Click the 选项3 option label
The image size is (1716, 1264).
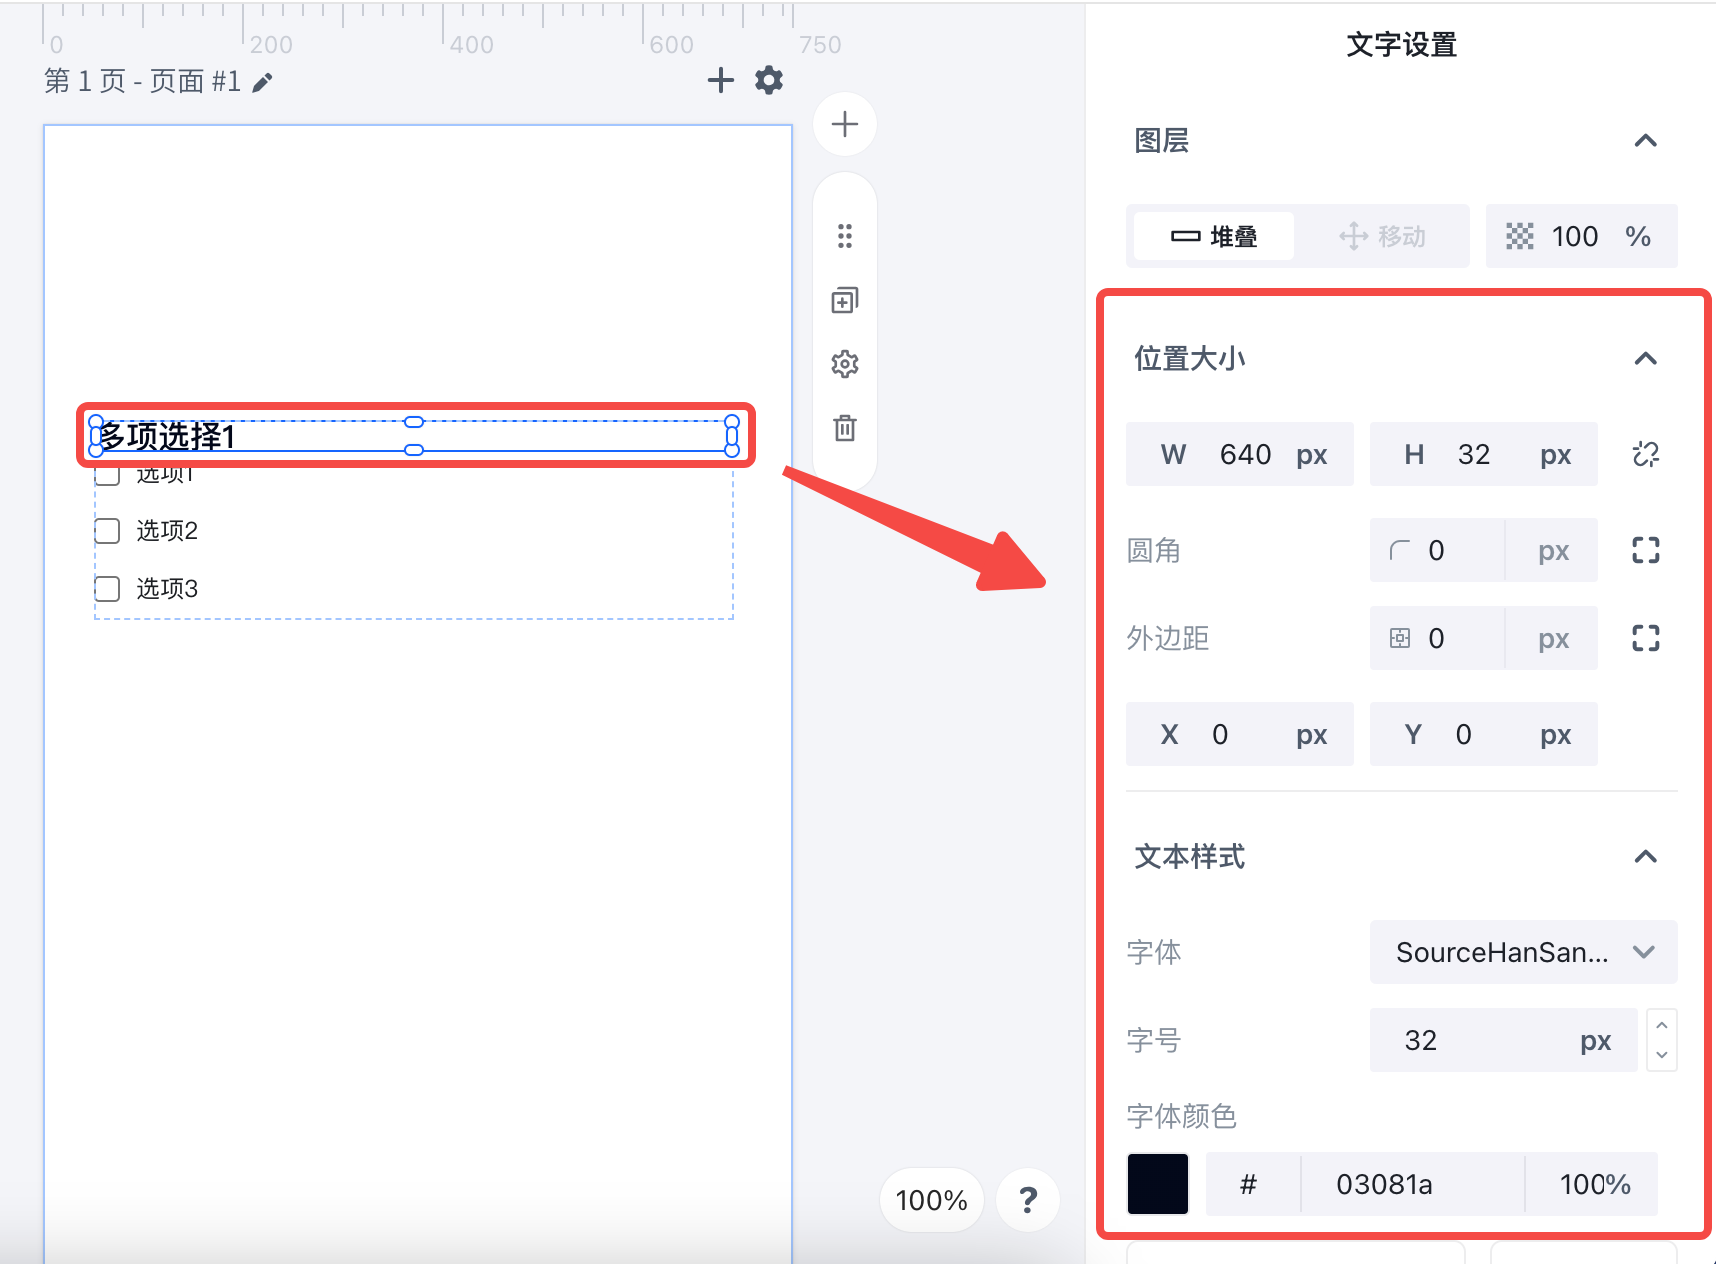coord(167,588)
